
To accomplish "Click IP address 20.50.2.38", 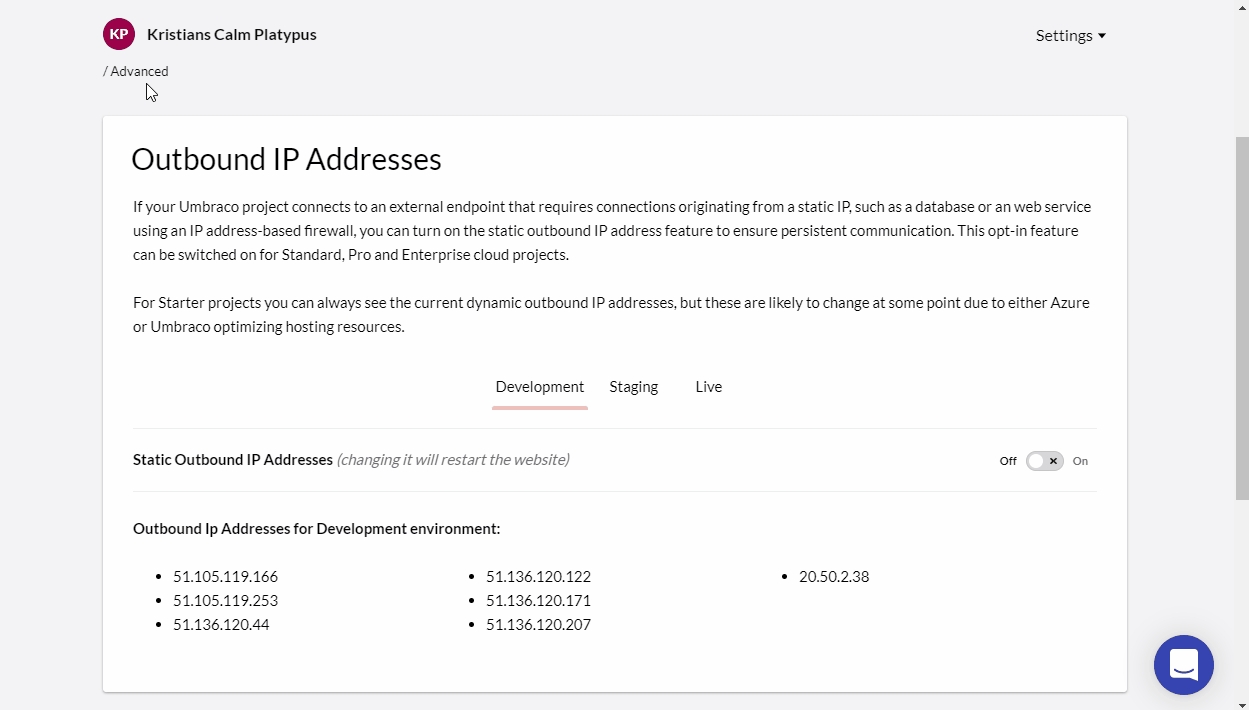I will [x=834, y=577].
